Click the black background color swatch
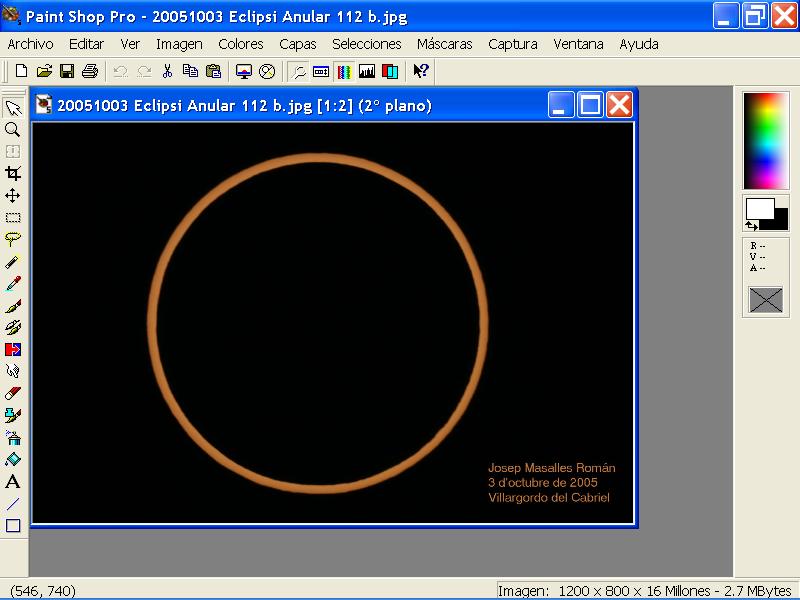 point(781,220)
